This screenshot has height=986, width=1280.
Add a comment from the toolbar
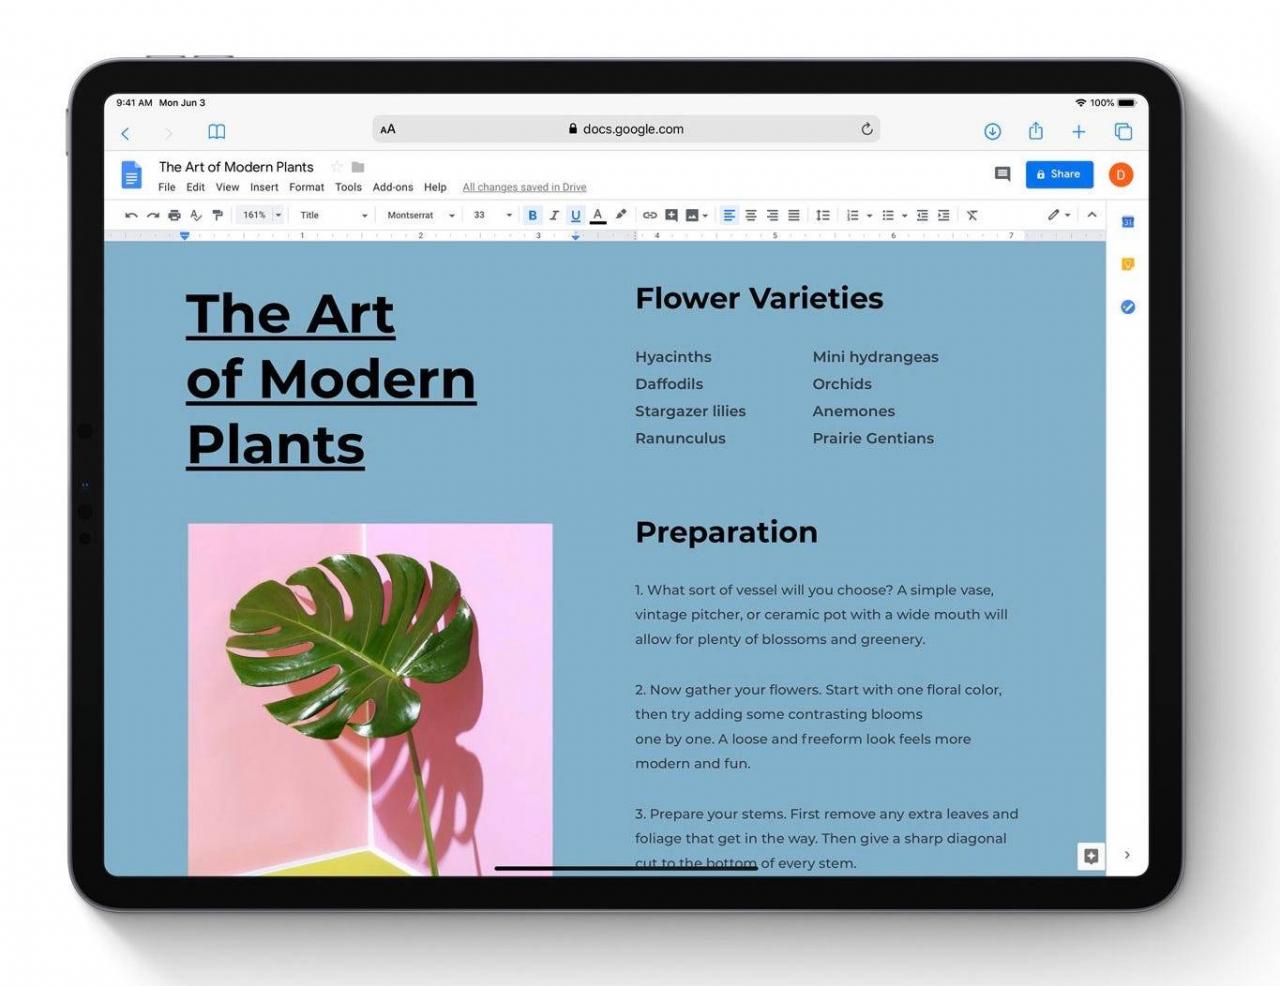pyautogui.click(x=671, y=215)
